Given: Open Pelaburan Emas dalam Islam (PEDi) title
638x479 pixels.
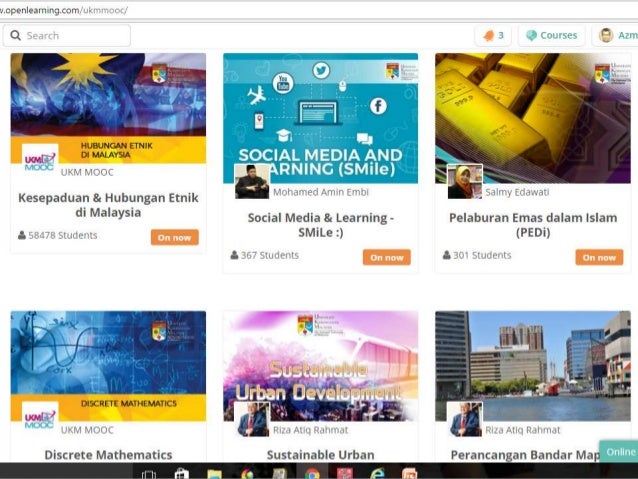Looking at the screenshot, I should (x=533, y=225).
